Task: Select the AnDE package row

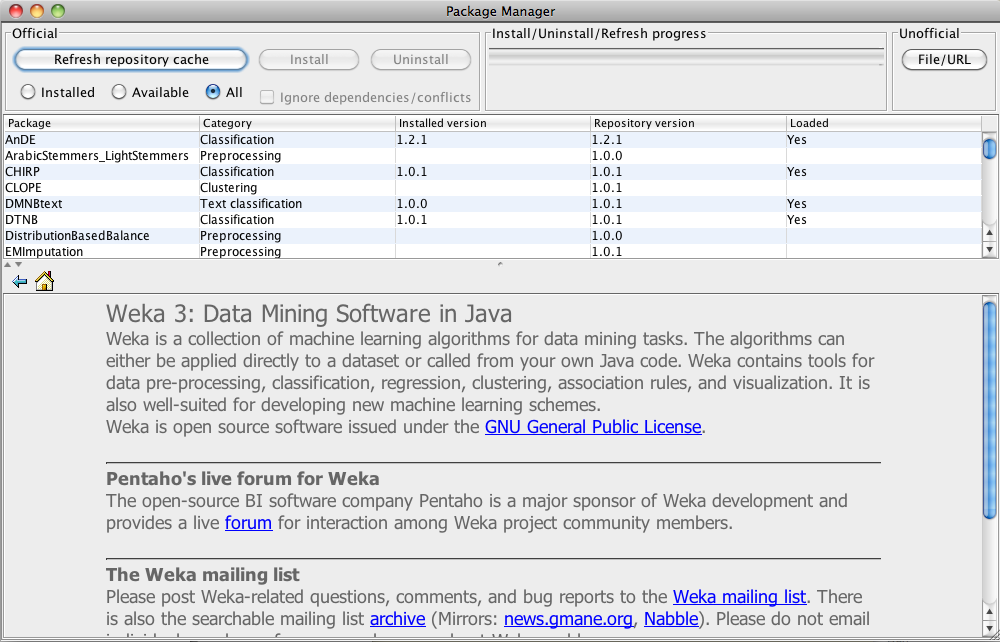Action: 493,140
